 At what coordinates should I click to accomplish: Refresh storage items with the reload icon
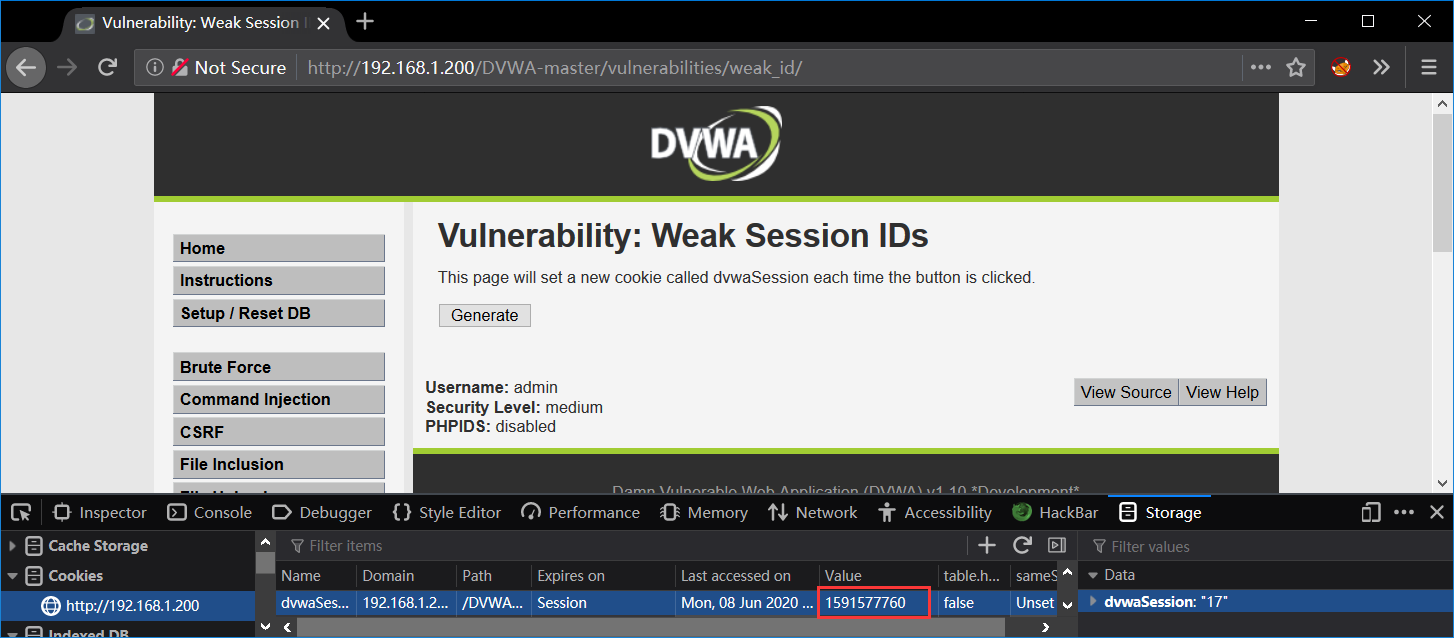tap(1022, 545)
